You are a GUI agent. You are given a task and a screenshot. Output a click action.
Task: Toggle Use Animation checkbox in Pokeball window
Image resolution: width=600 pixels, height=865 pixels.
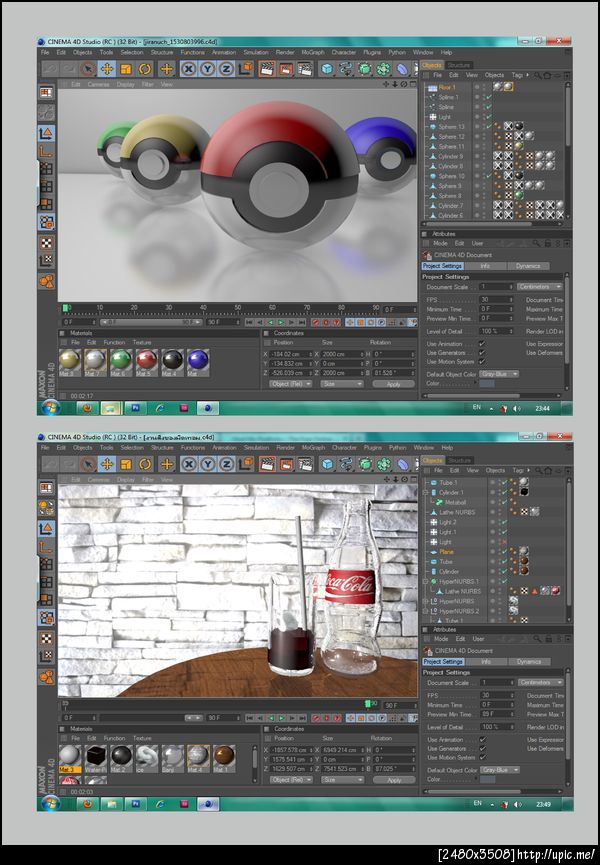pyautogui.click(x=483, y=343)
